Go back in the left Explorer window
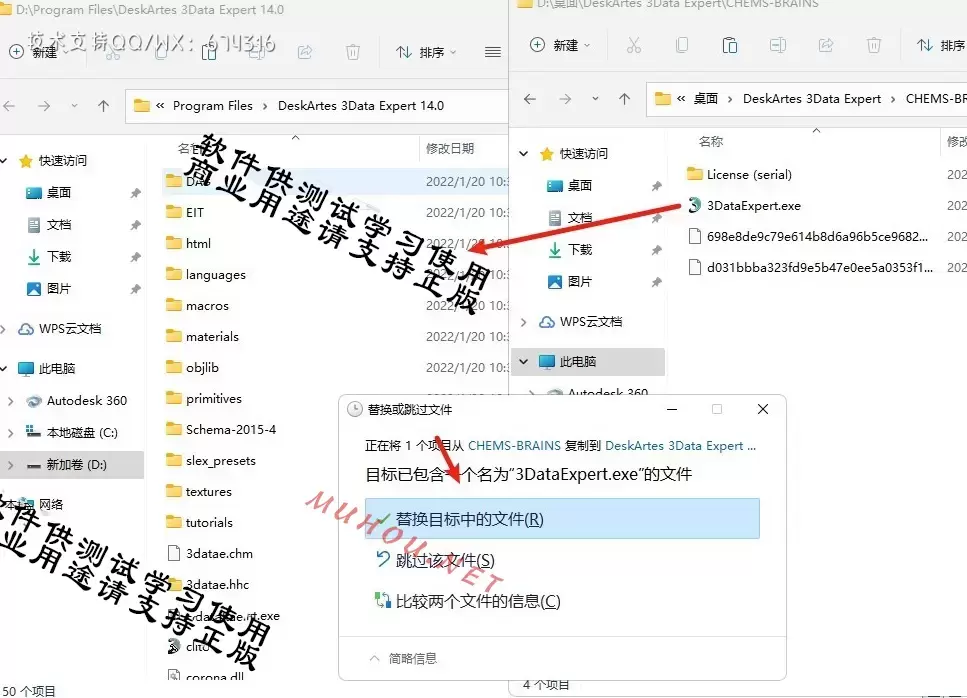This screenshot has height=698, width=967. click(9, 105)
